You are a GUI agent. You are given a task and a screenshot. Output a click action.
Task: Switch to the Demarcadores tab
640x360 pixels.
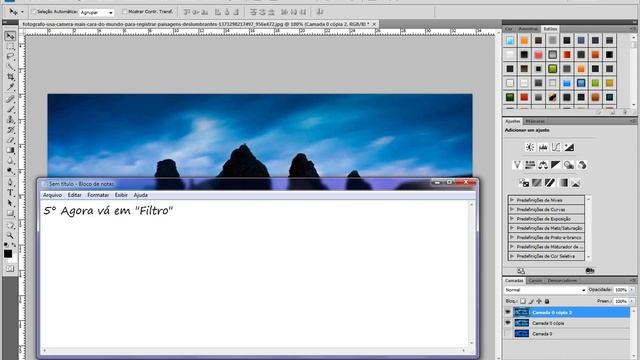coord(563,280)
